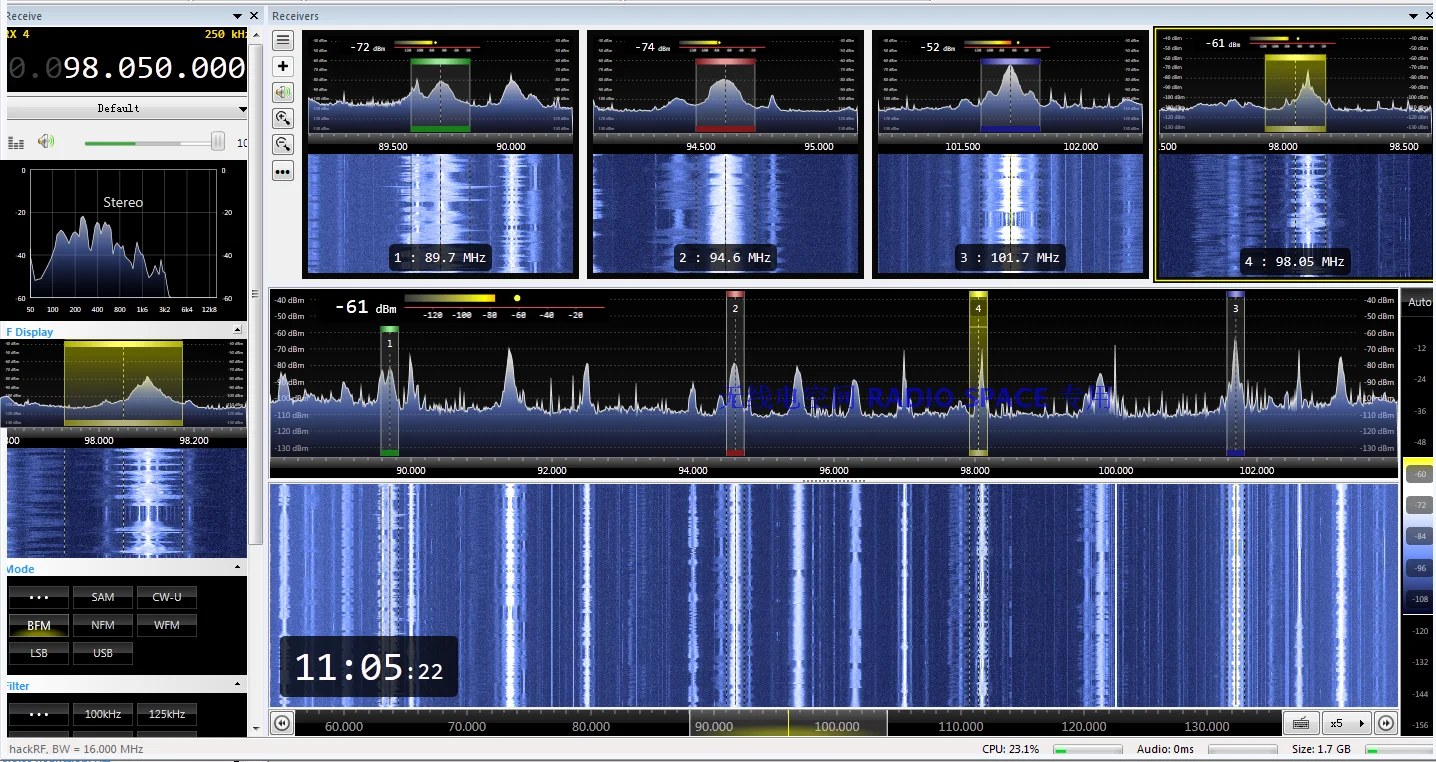
Task: Select receiver 2 thumbnail at 94.6 MHz
Action: [726, 153]
